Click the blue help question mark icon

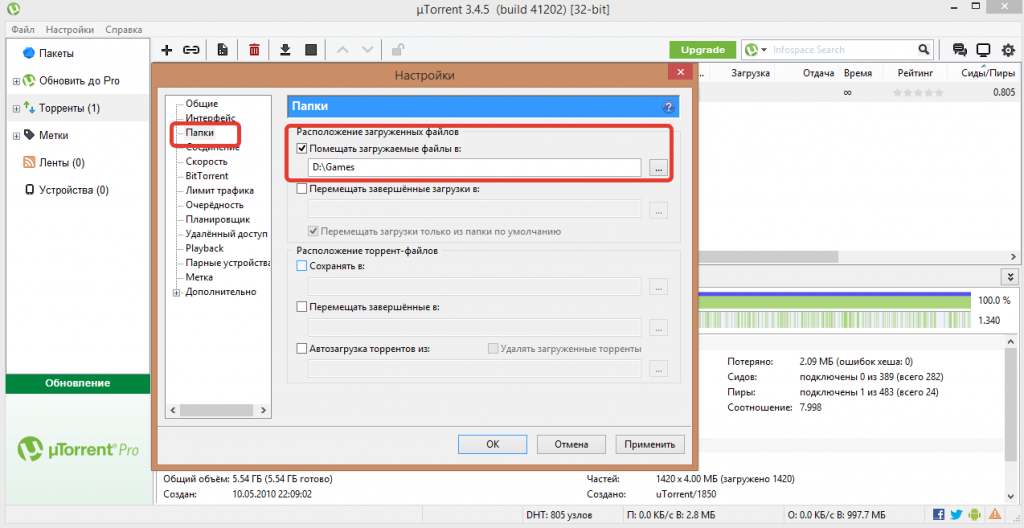668,107
